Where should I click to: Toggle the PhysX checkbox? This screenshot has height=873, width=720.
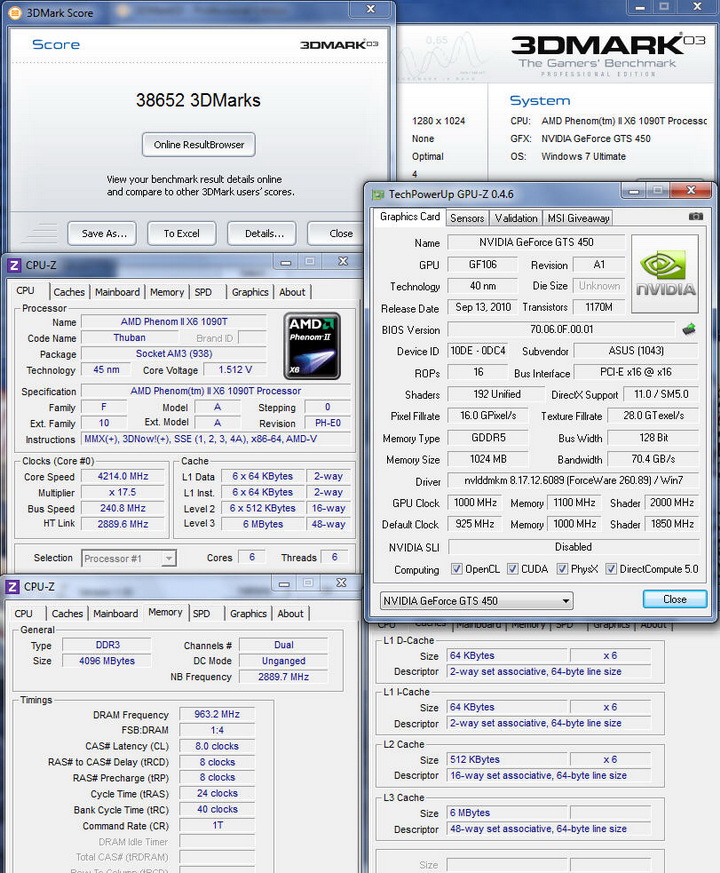click(562, 569)
